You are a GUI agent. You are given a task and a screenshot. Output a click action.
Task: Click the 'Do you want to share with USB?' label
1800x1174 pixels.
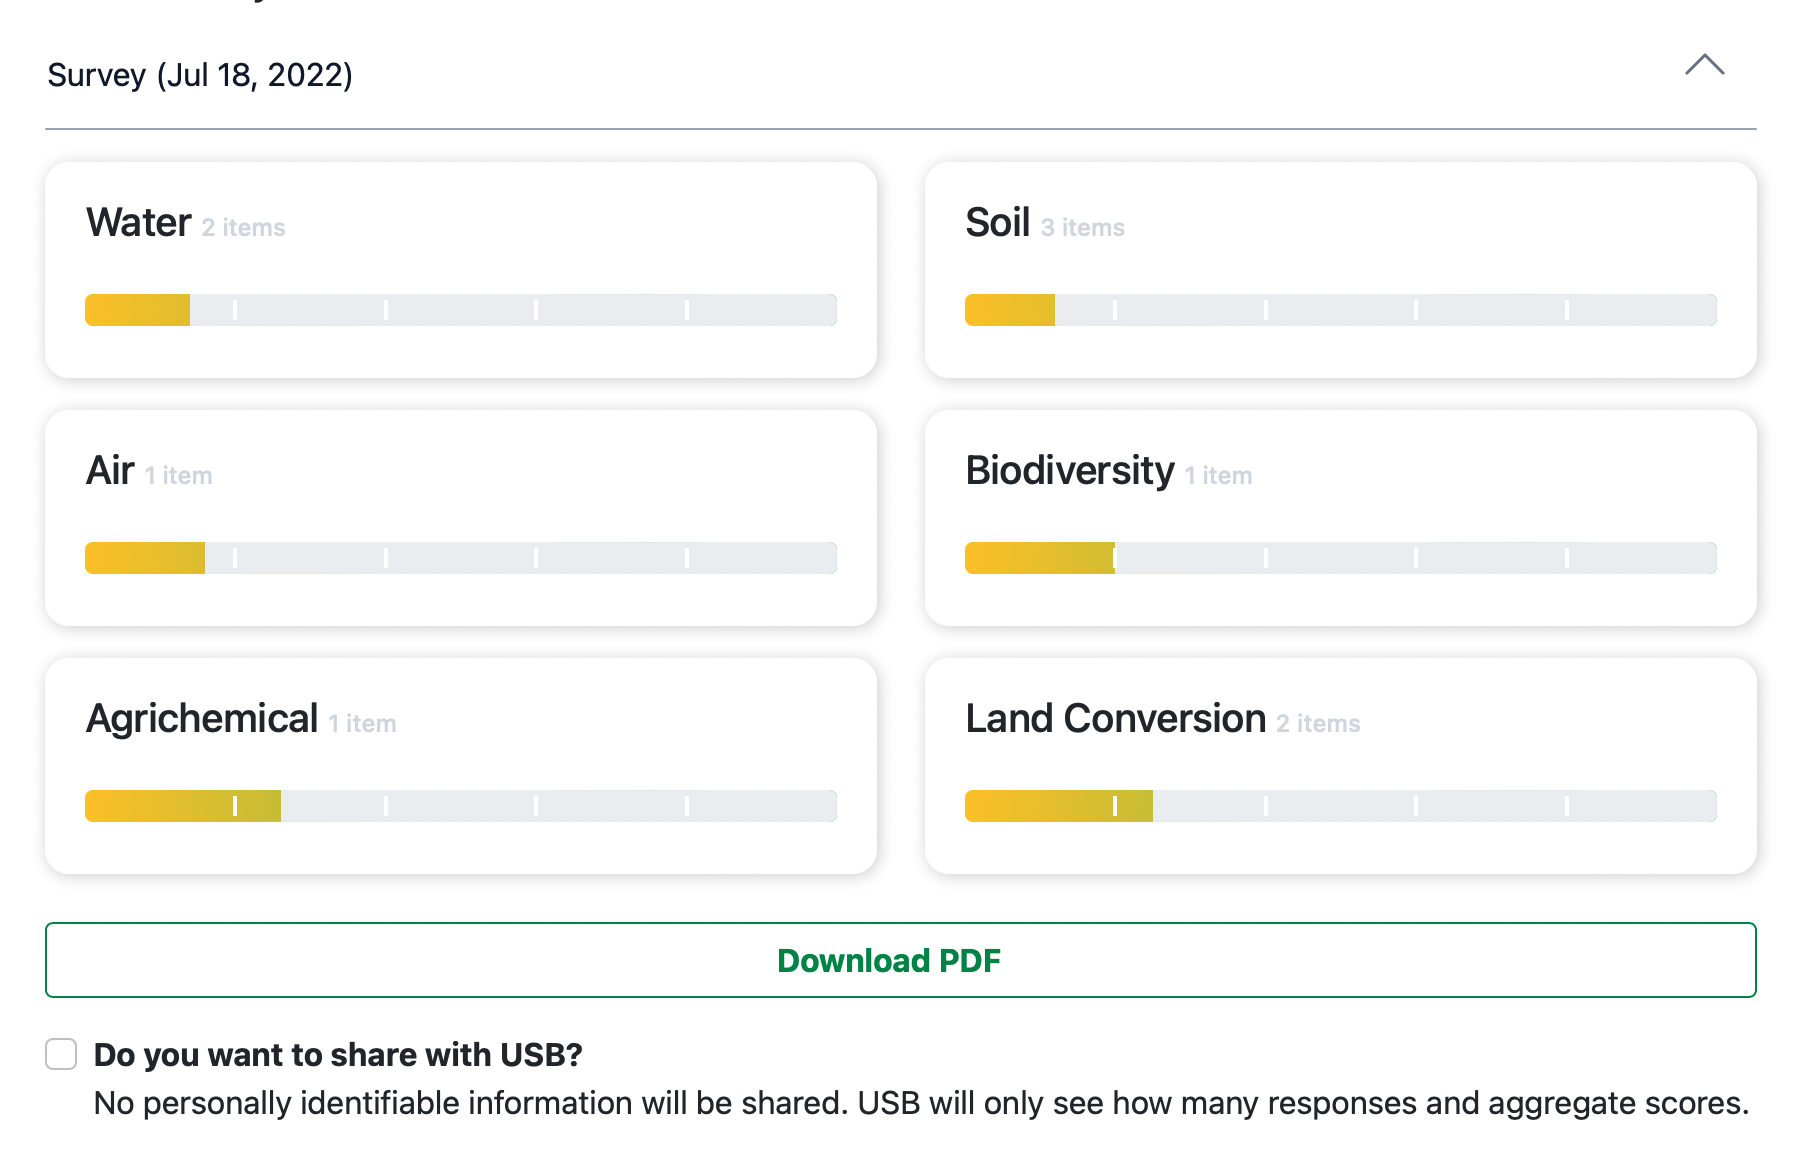point(338,1055)
